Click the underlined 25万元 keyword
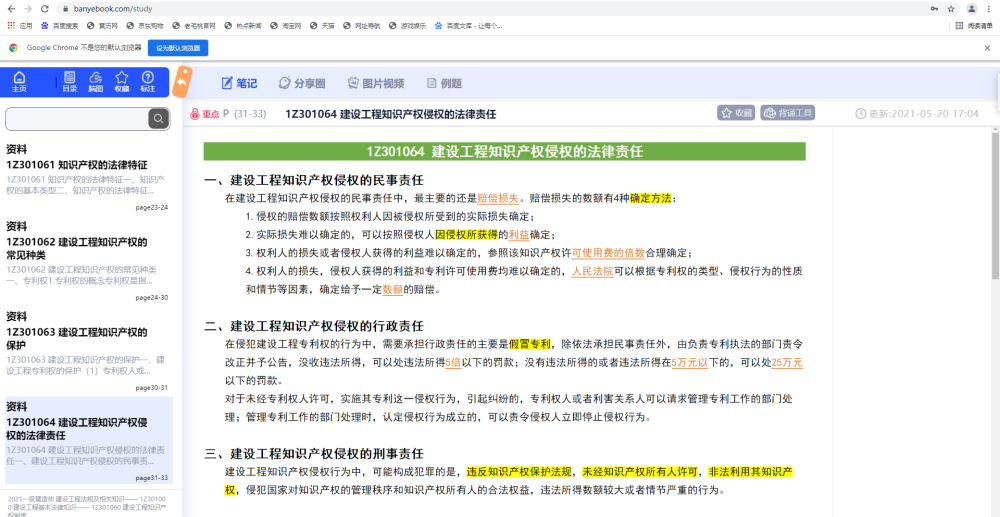Image resolution: width=1000 pixels, height=517 pixels. pos(787,363)
